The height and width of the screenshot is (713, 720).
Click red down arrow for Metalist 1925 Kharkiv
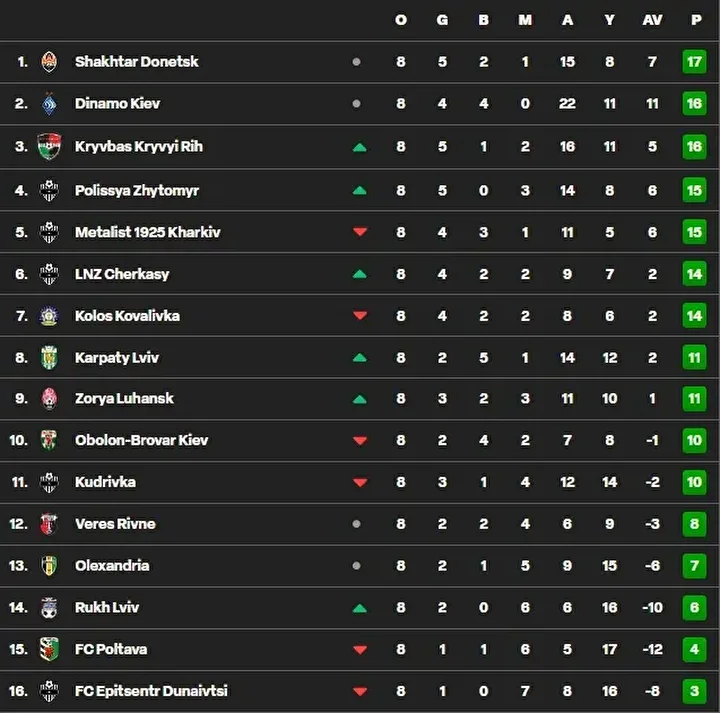point(360,233)
